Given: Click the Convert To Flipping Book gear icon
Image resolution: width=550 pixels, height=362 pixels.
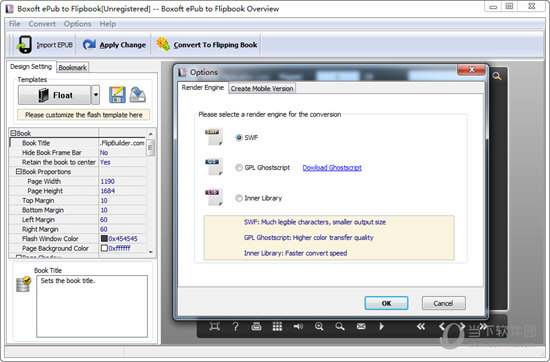Looking at the screenshot, I should click(163, 44).
